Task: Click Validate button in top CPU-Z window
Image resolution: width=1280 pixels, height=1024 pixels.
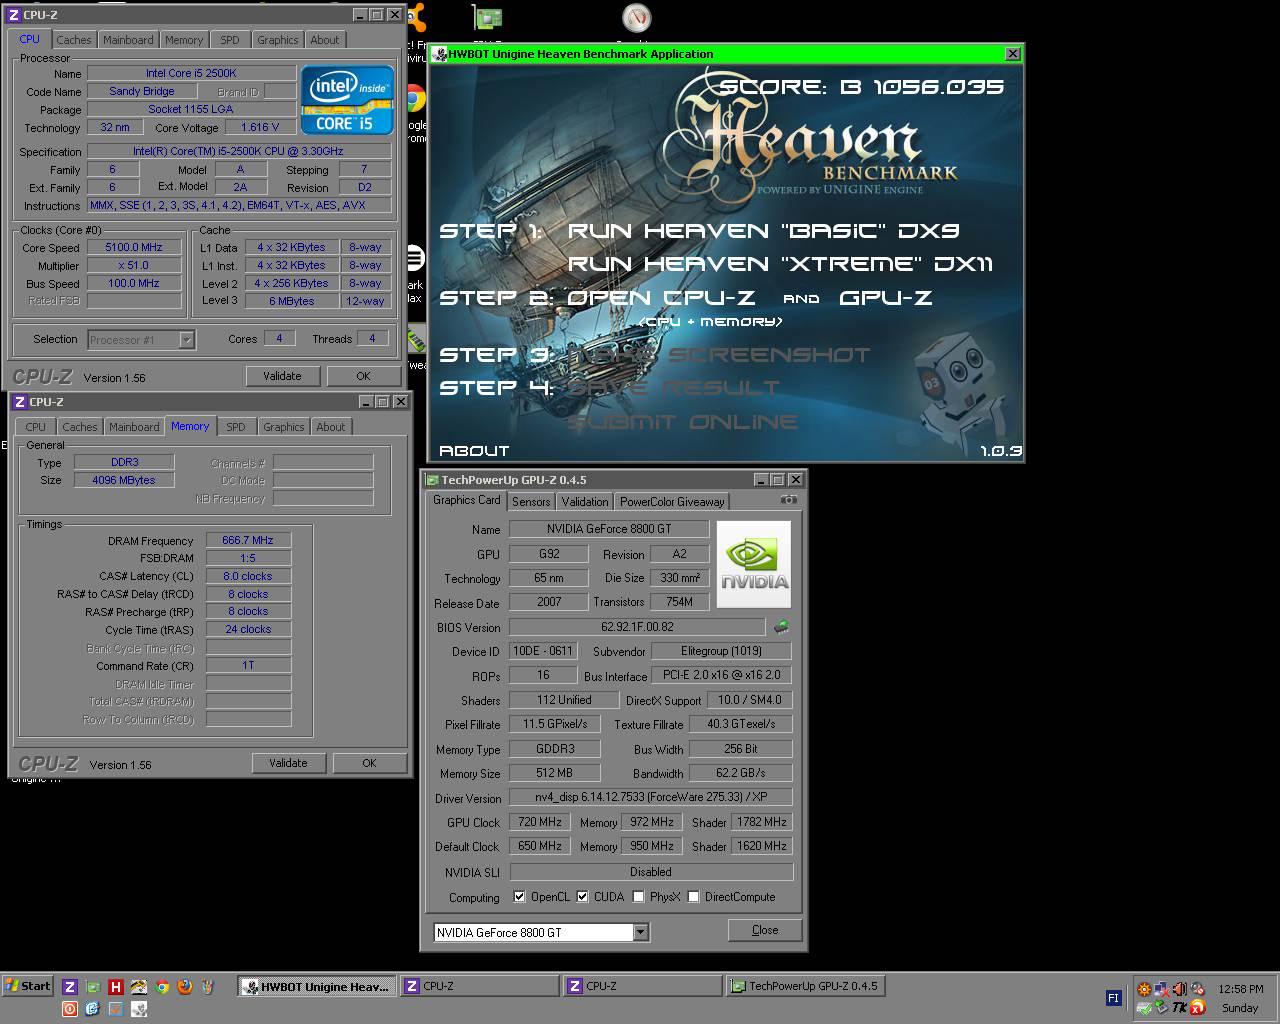Action: [282, 376]
